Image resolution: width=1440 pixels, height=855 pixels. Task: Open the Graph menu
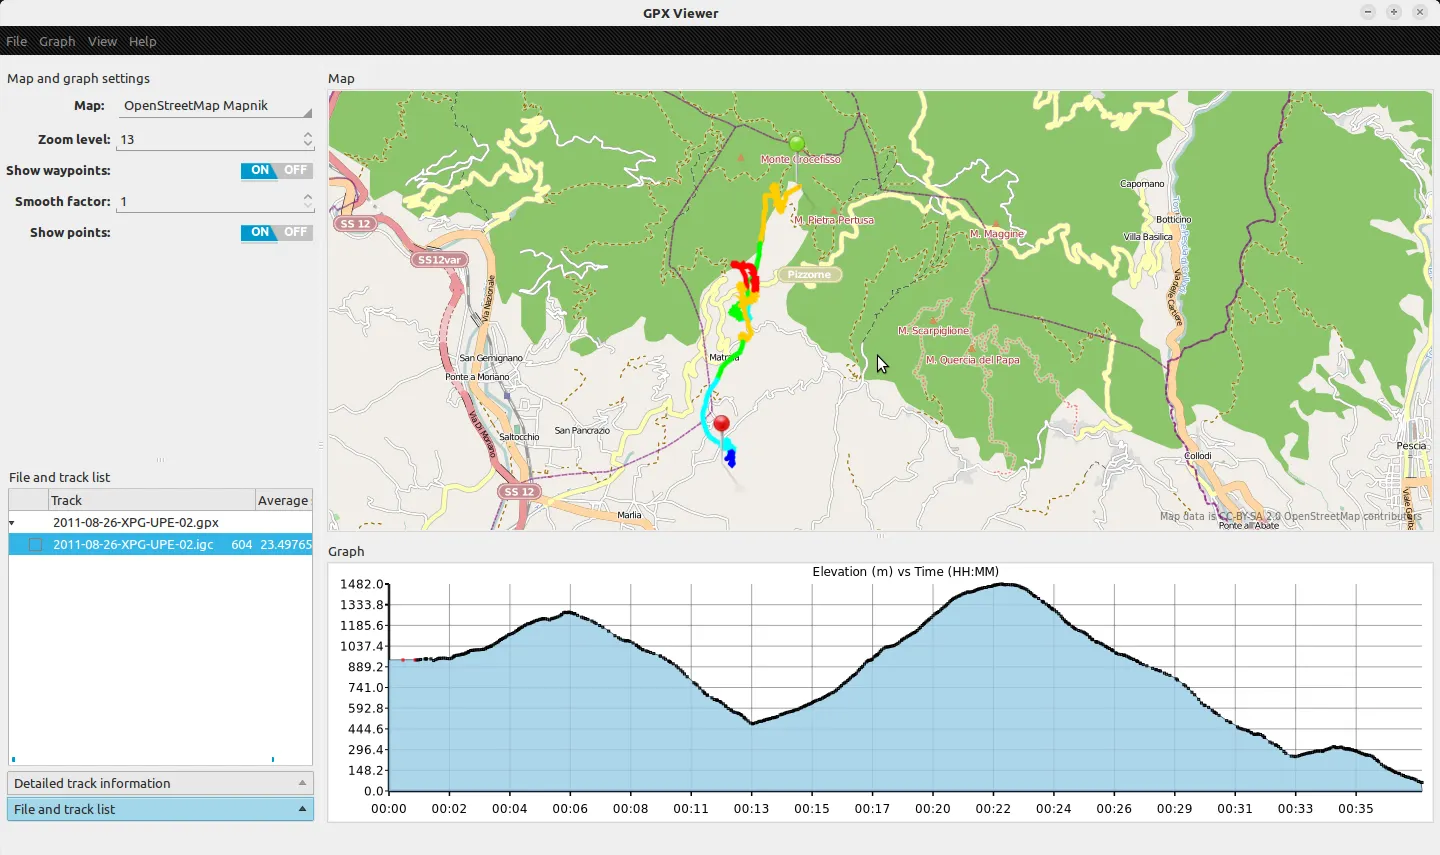click(57, 41)
